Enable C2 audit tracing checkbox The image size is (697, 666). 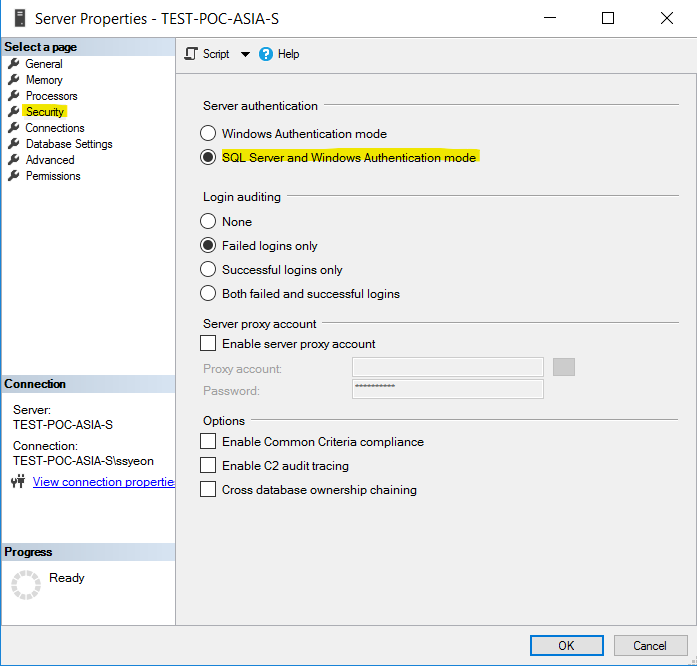[208, 465]
